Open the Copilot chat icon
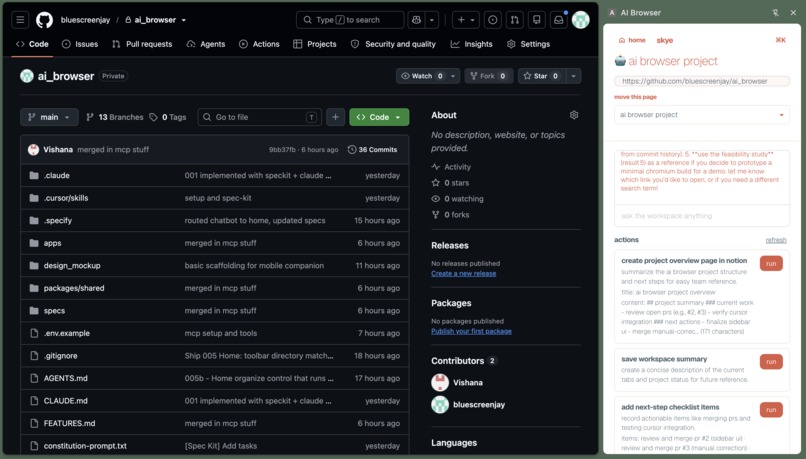Viewport: 806px width, 459px height. pyautogui.click(x=416, y=20)
